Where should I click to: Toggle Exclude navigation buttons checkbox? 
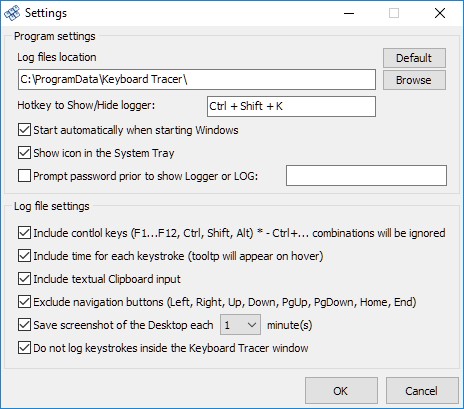24,302
